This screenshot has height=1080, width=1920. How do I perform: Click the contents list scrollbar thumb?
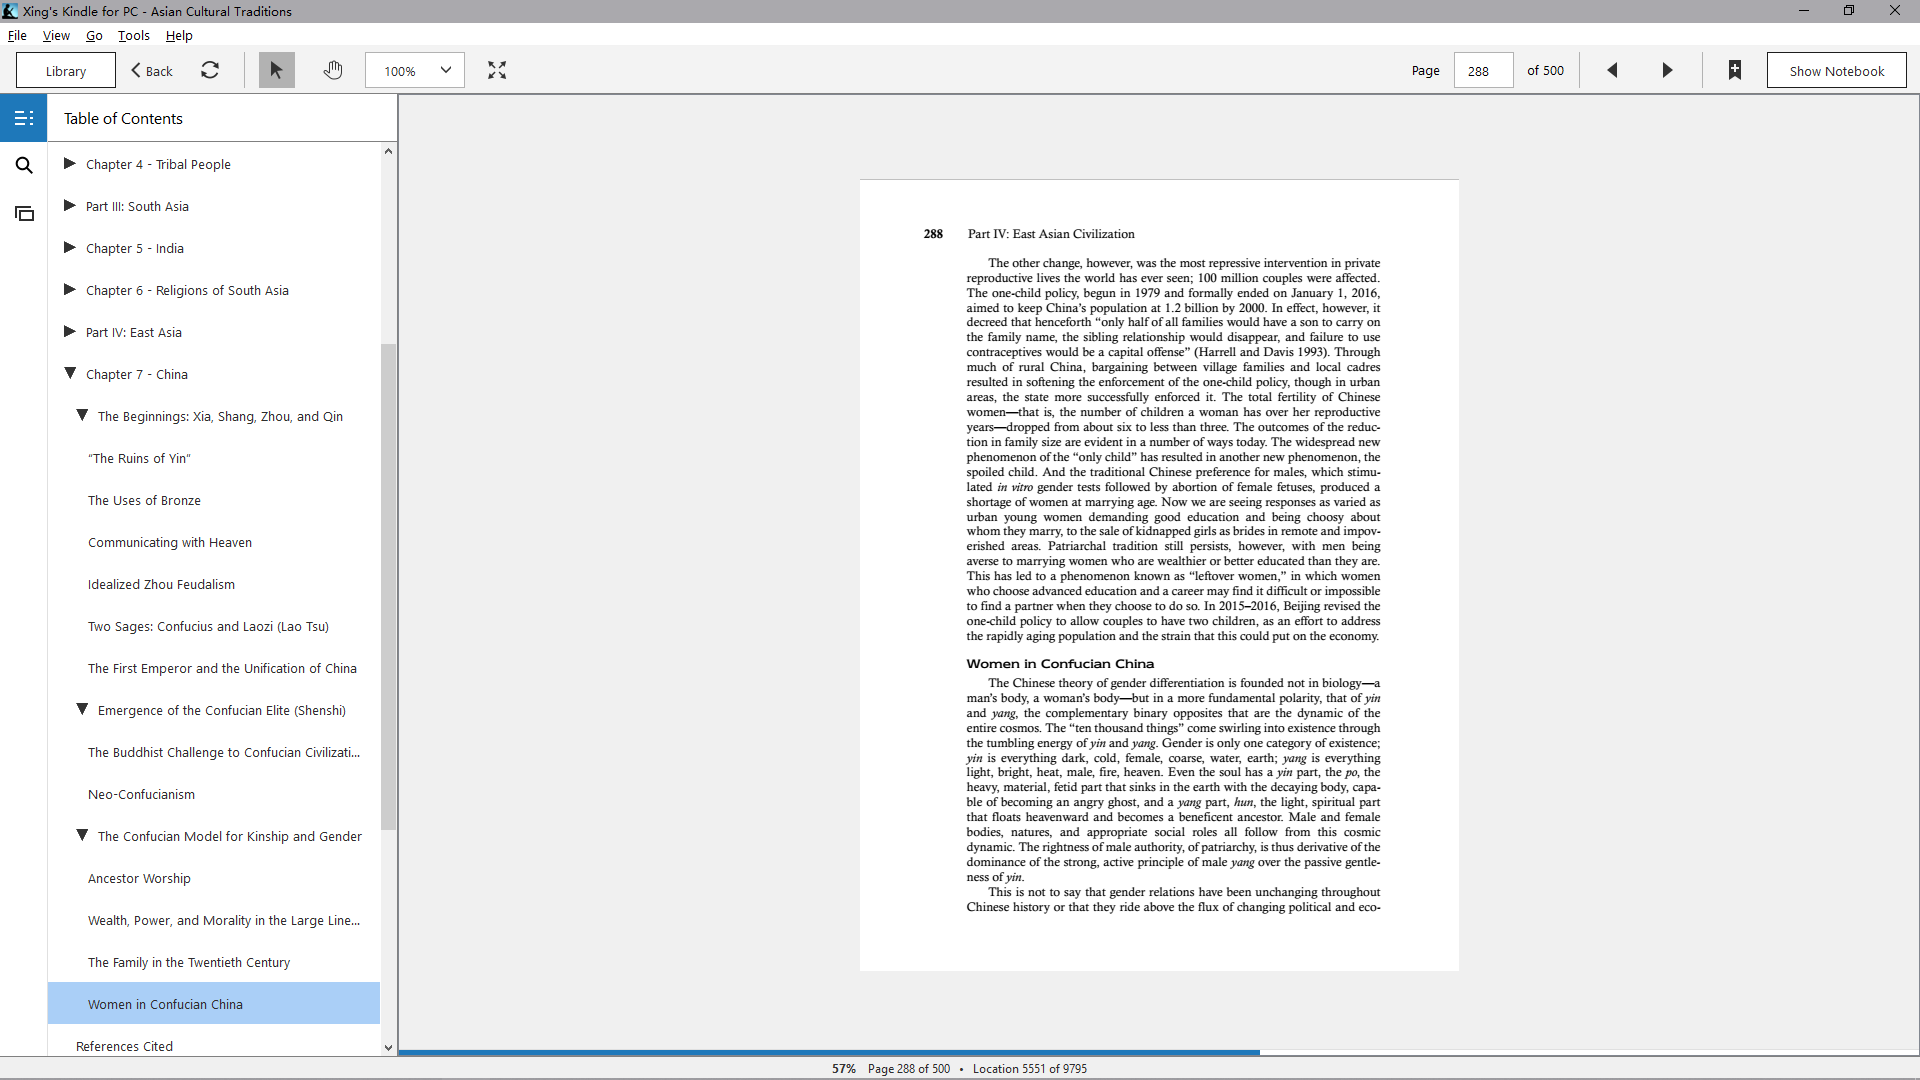click(x=388, y=587)
